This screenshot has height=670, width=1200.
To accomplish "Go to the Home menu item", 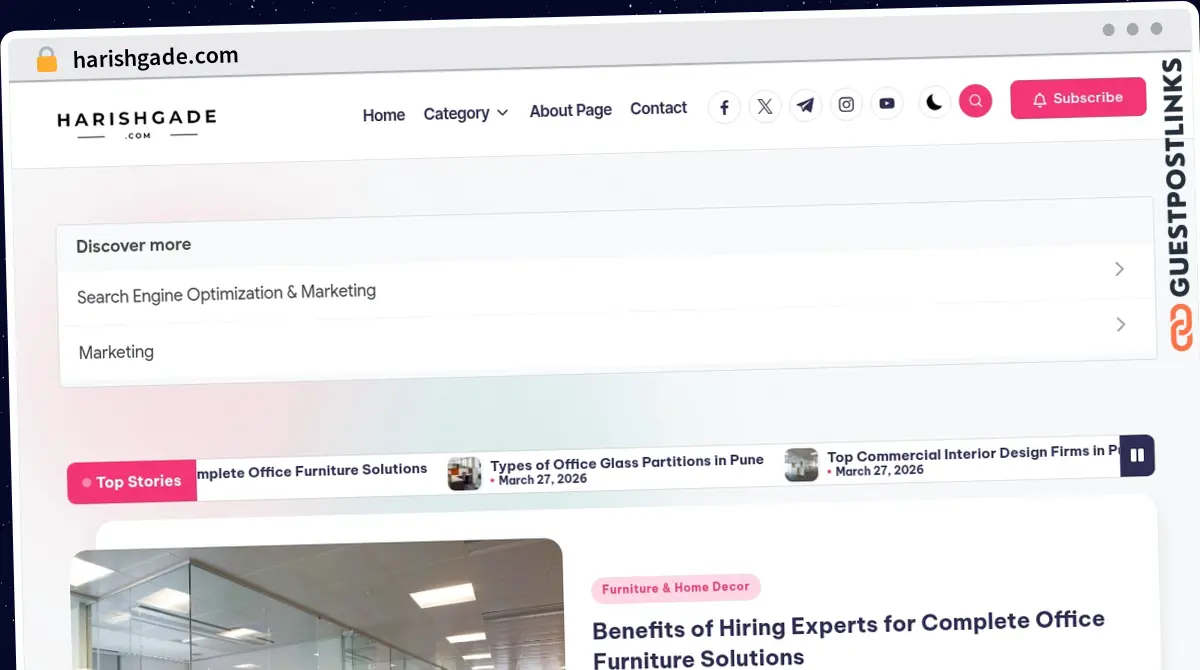I will (384, 115).
